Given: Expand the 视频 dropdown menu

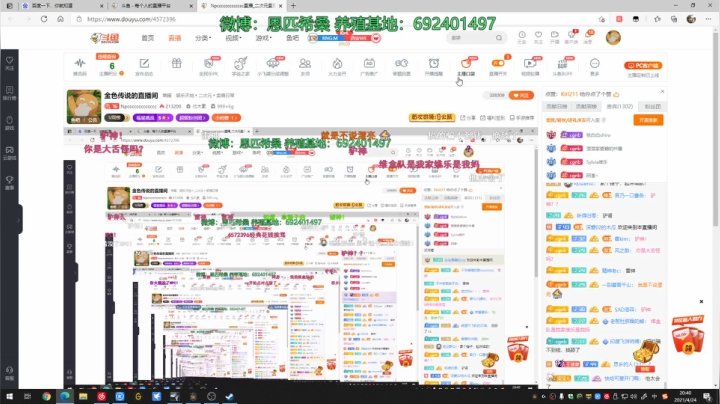Looking at the screenshot, I should [x=233, y=38].
